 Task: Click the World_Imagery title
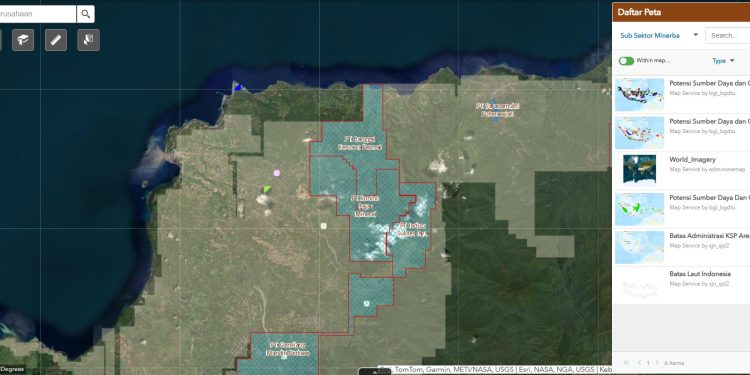(693, 159)
